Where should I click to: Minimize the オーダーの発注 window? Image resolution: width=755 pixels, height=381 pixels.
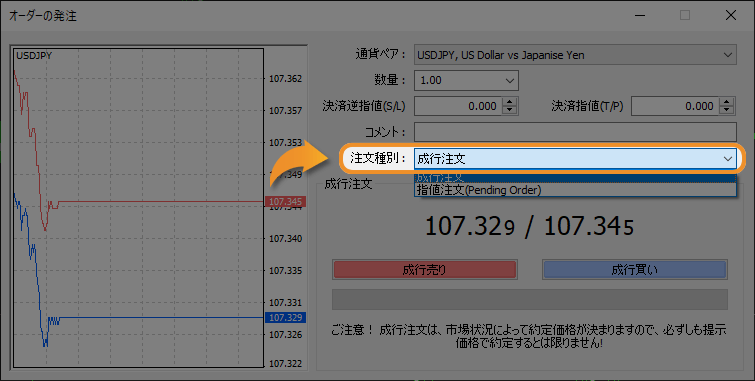pyautogui.click(x=640, y=15)
